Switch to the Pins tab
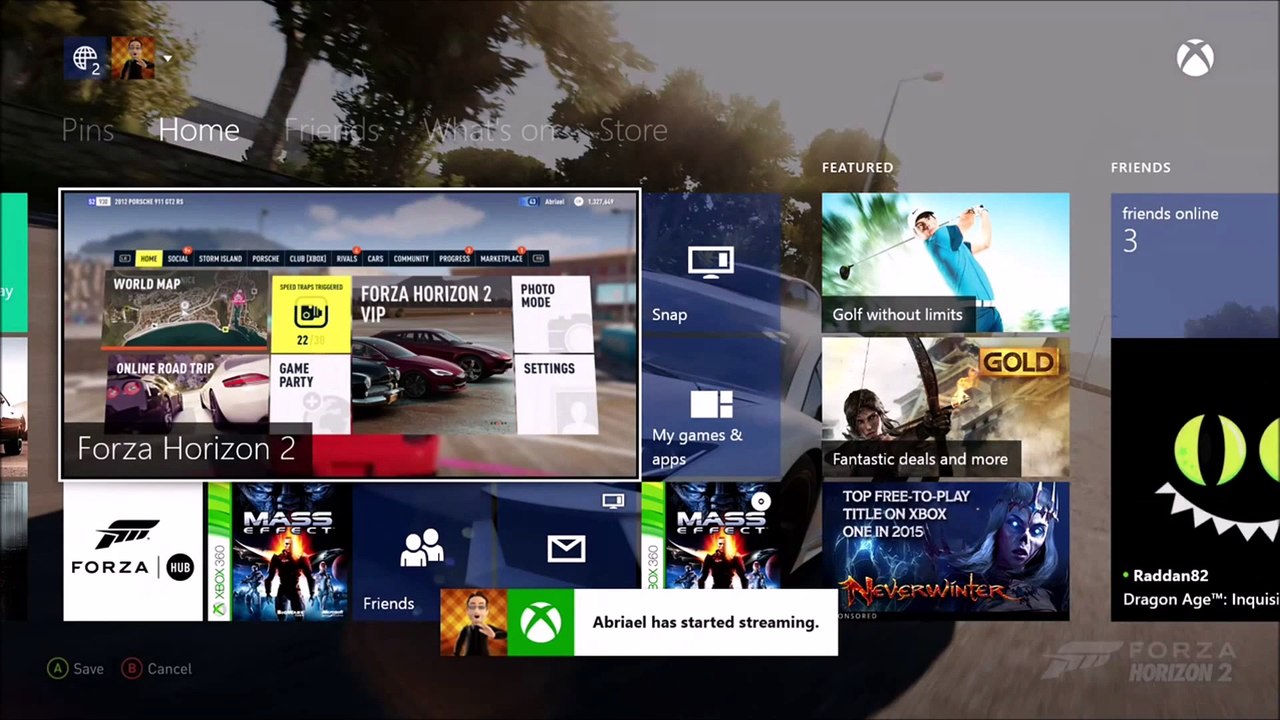This screenshot has height=720, width=1280. [88, 130]
